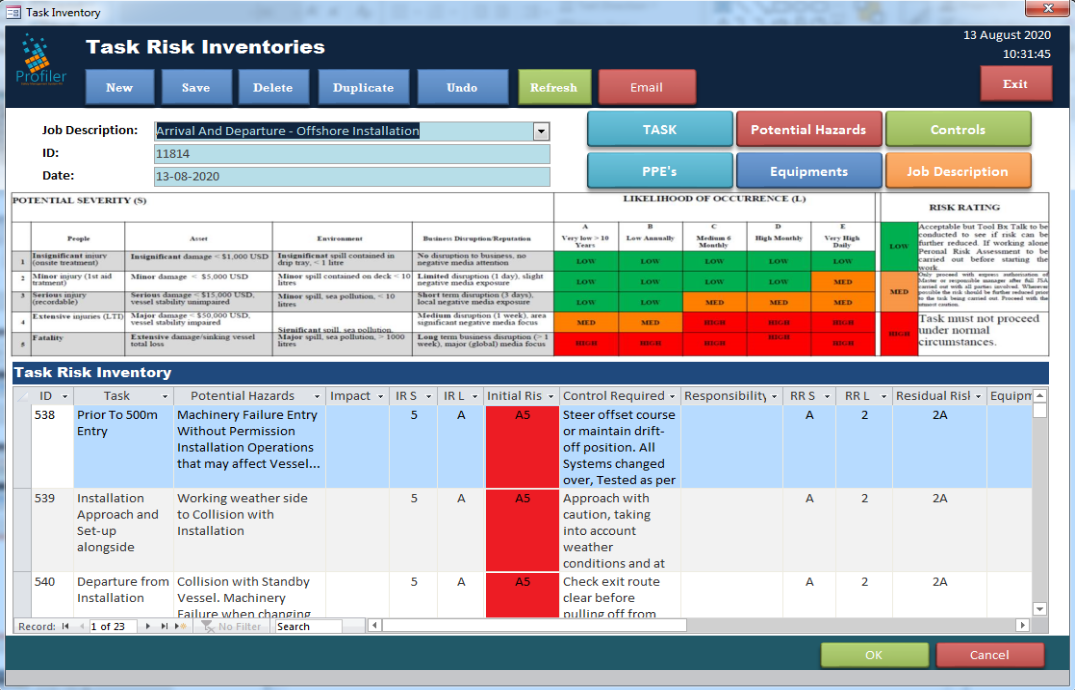Screen dimensions: 1075x690
Task: Click the record Search field
Action: click(308, 626)
